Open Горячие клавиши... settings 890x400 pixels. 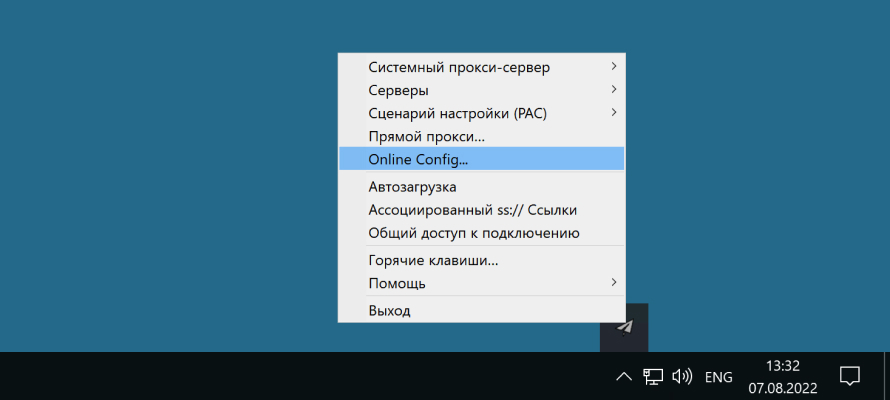pos(481,260)
